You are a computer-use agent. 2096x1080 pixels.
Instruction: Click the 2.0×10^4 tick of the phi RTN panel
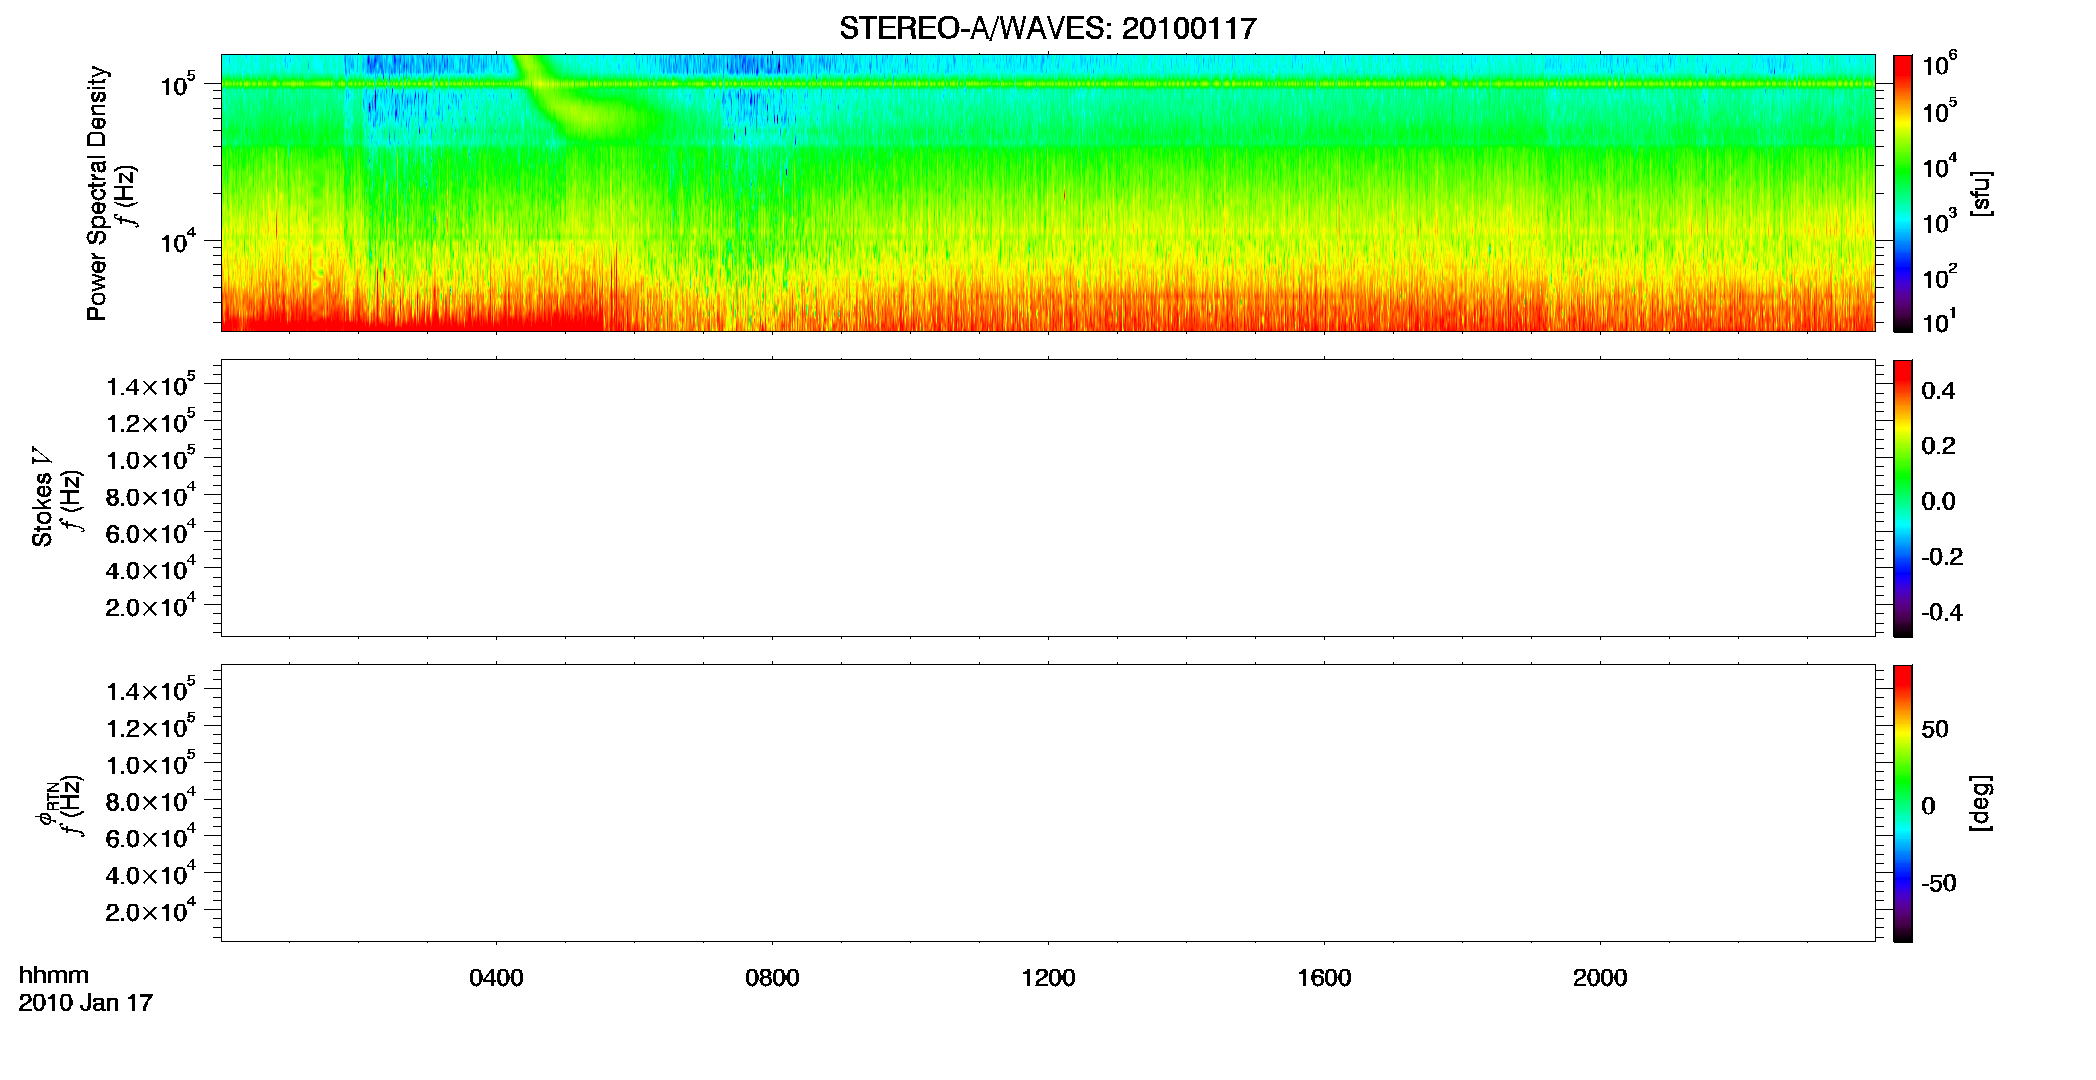151,910
